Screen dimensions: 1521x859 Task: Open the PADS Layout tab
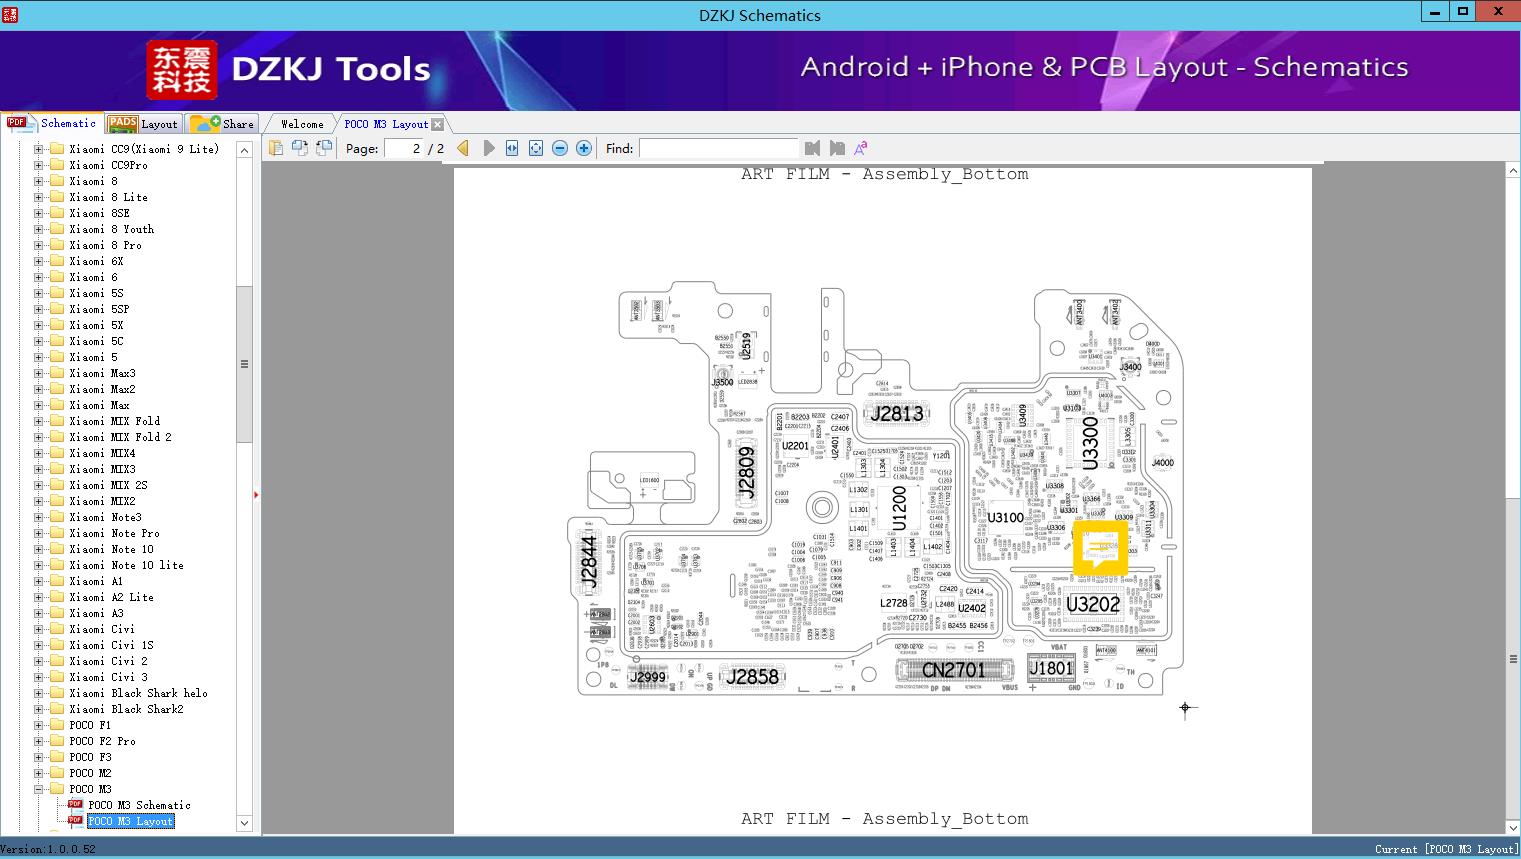143,124
